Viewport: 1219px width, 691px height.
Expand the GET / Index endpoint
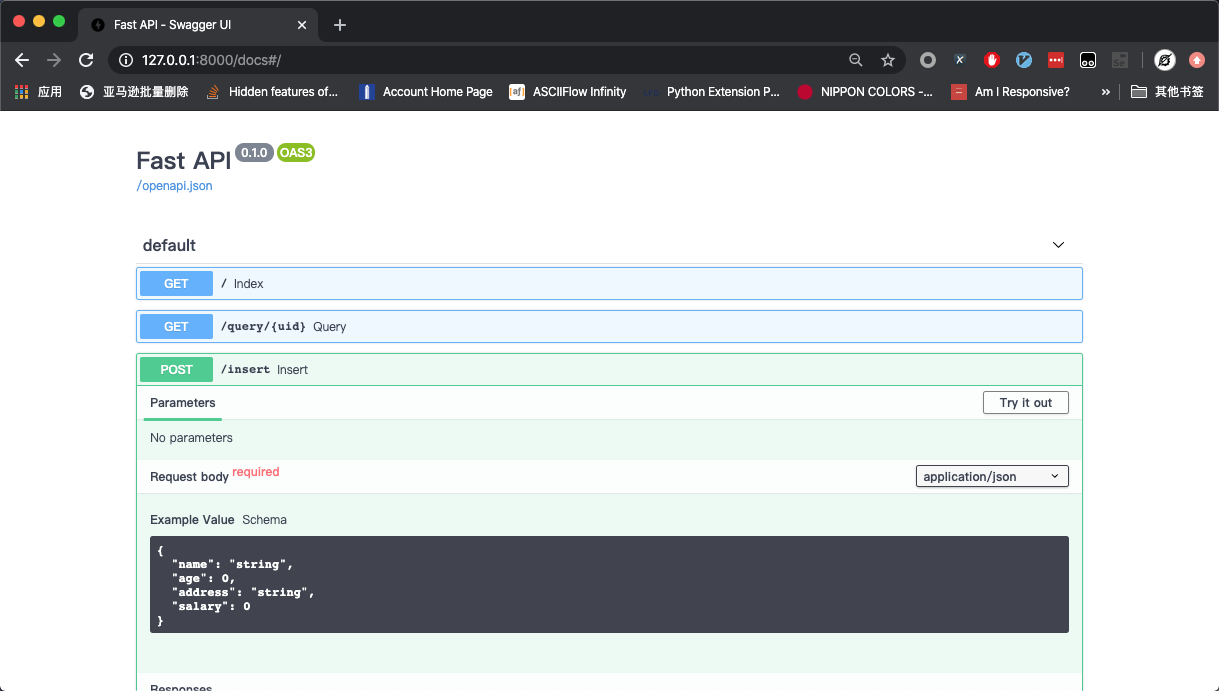click(x=609, y=284)
